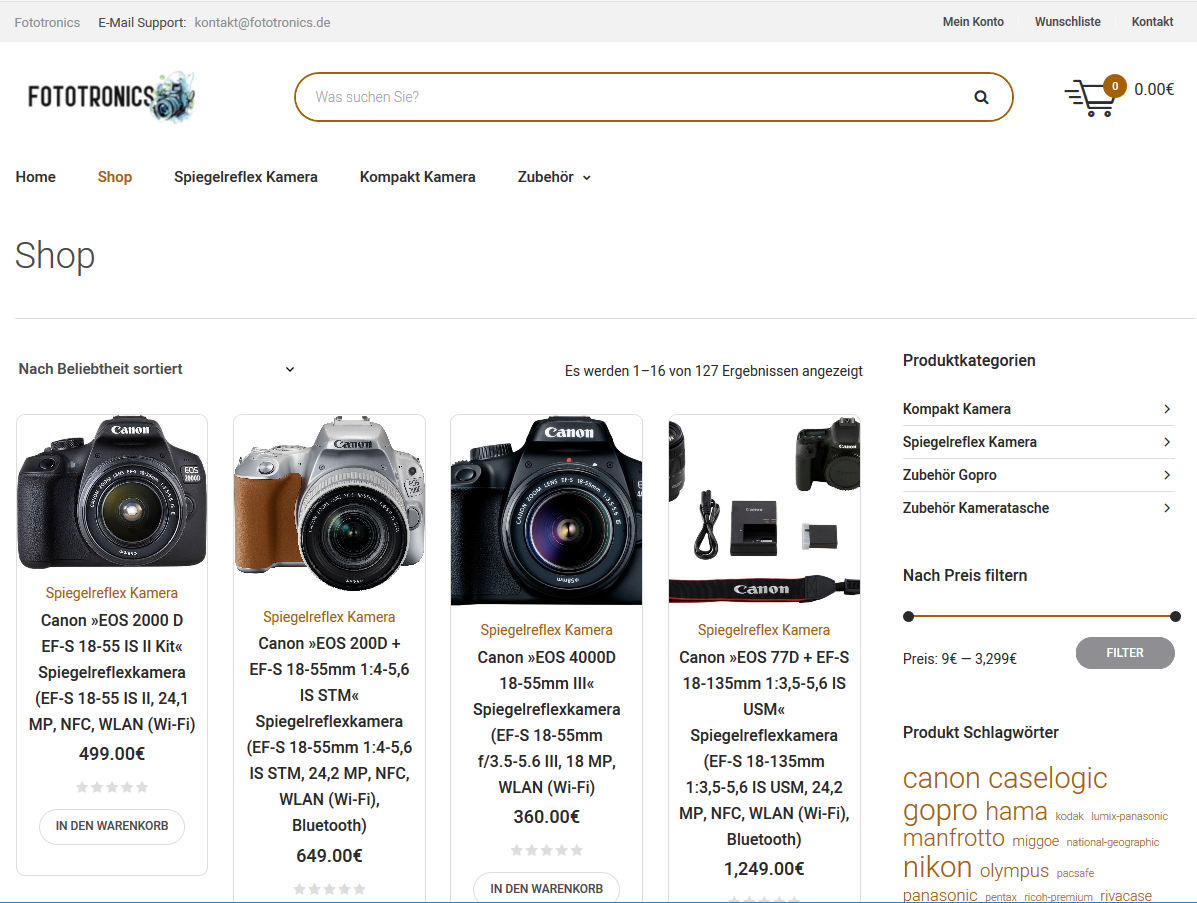1197x903 pixels.
Task: Open the Kontakt link in the top bar
Action: click(x=1152, y=22)
